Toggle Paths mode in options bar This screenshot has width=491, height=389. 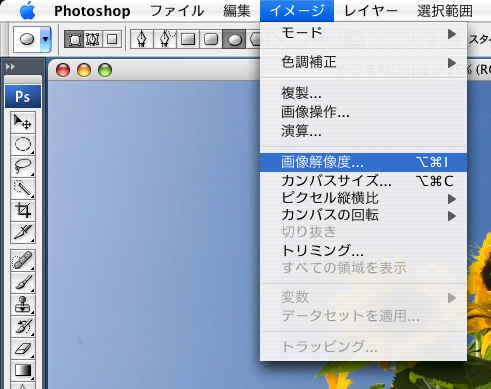click(x=93, y=39)
